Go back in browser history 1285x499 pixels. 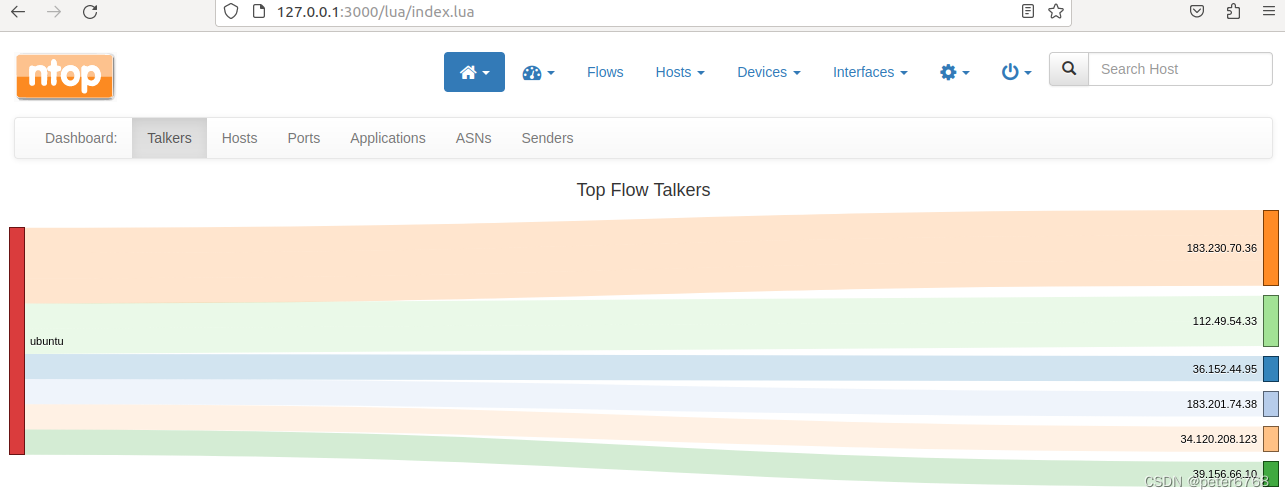(x=18, y=12)
